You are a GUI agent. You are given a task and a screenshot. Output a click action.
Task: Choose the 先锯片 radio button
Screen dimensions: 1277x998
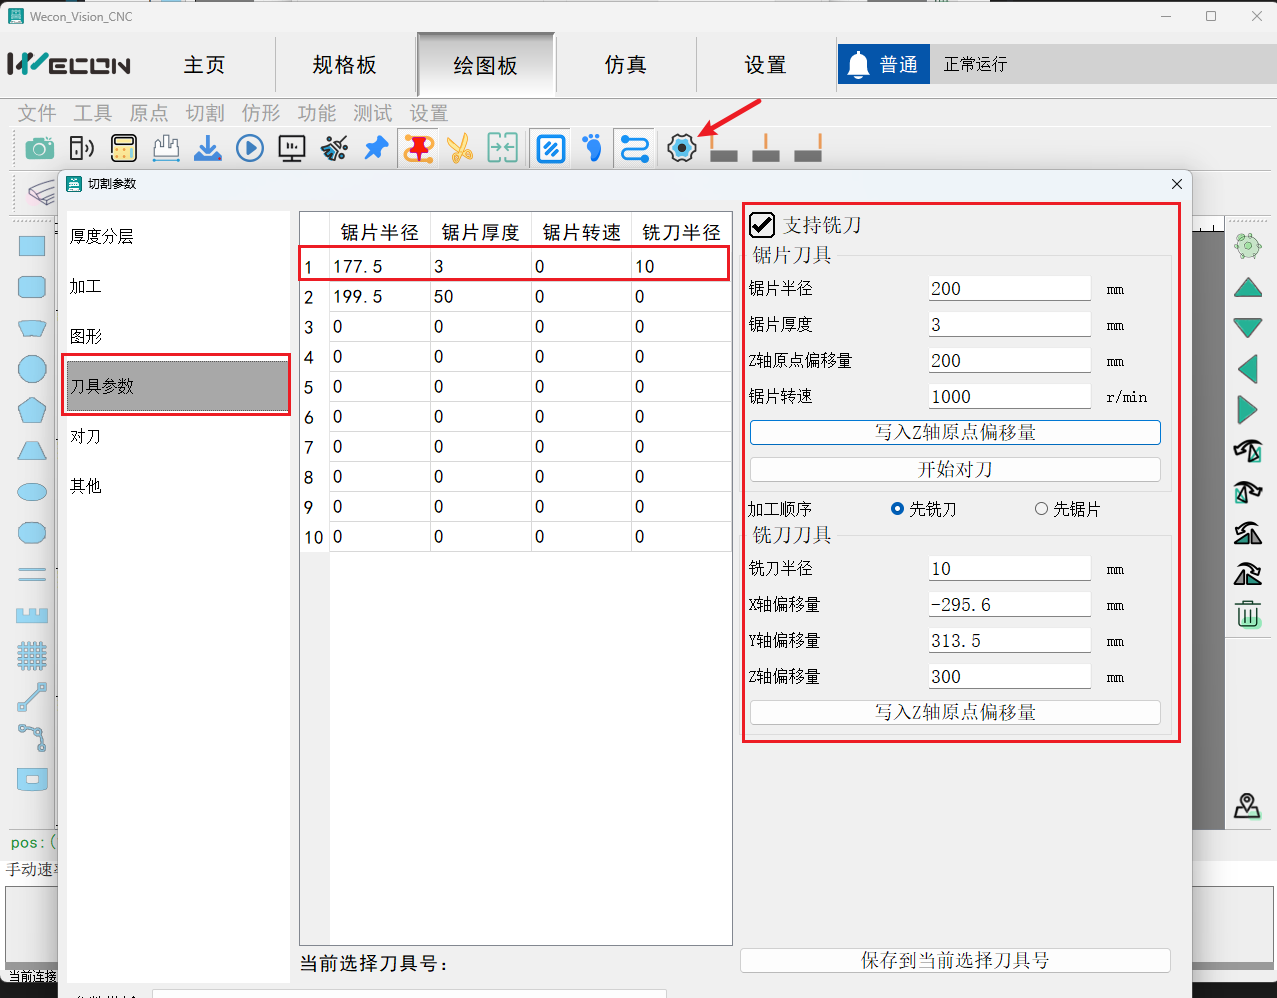[1041, 509]
